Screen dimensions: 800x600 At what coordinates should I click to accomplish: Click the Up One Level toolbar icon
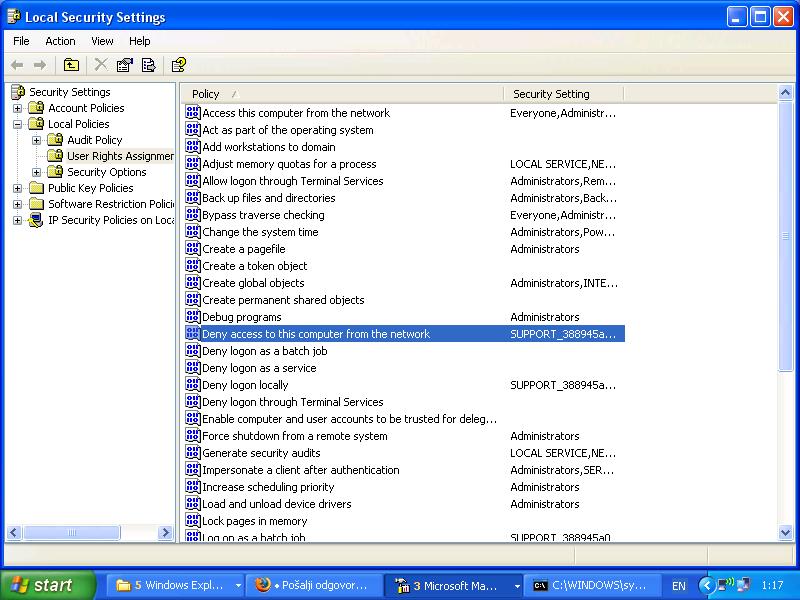[71, 65]
